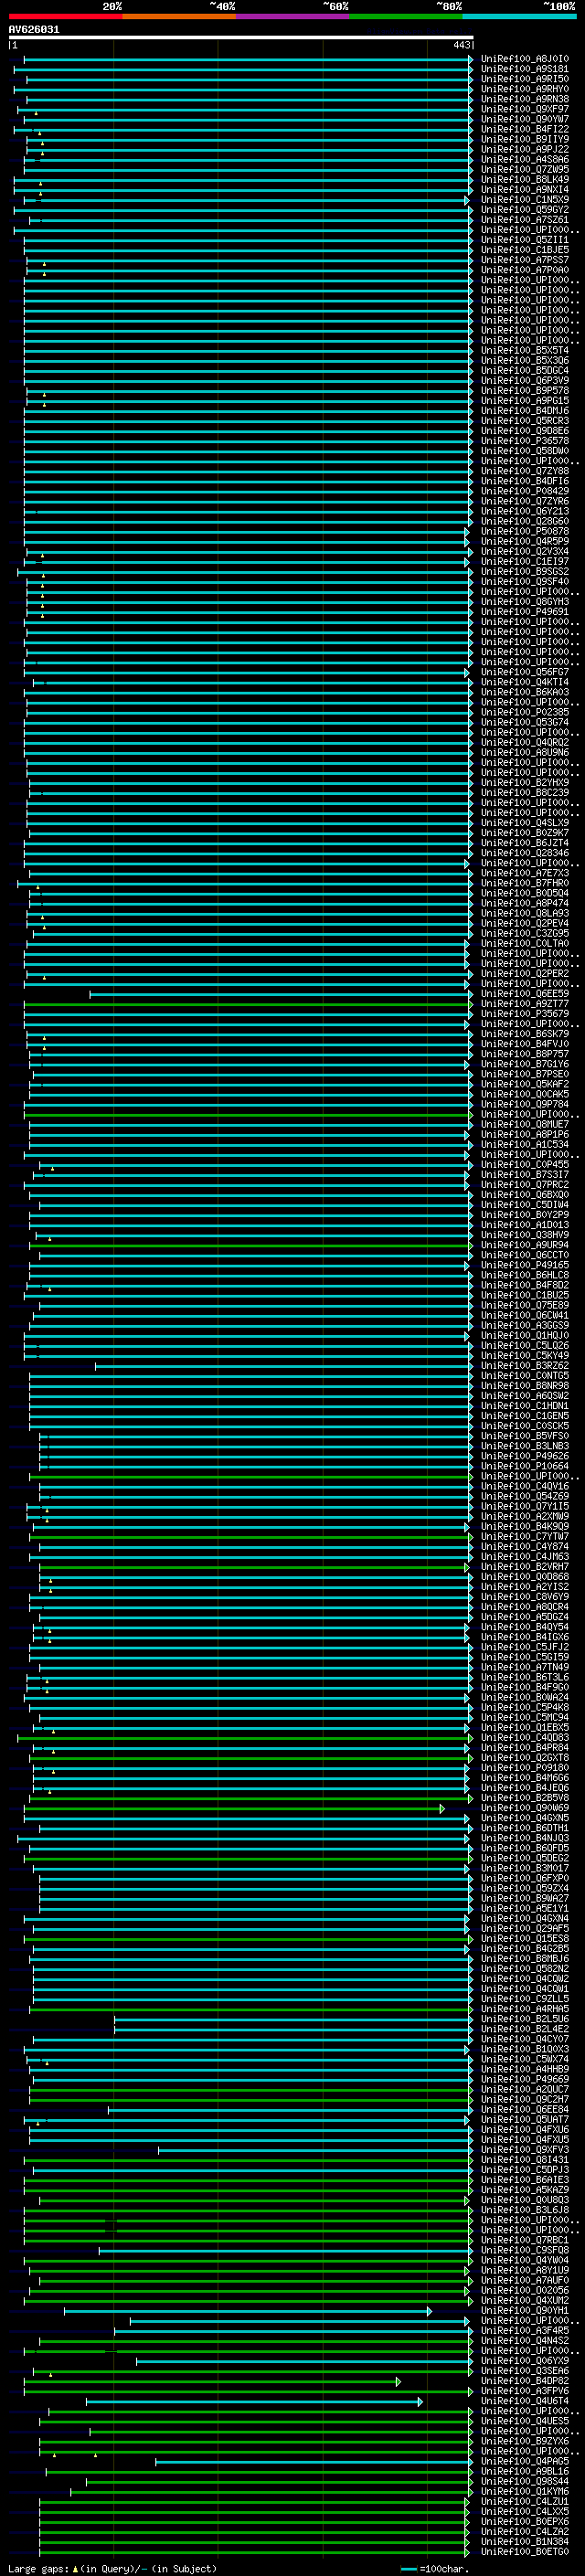Select hit label UniRef100_A7SZ61
Viewport: 585px width, 2576px height.
pyautogui.click(x=525, y=220)
